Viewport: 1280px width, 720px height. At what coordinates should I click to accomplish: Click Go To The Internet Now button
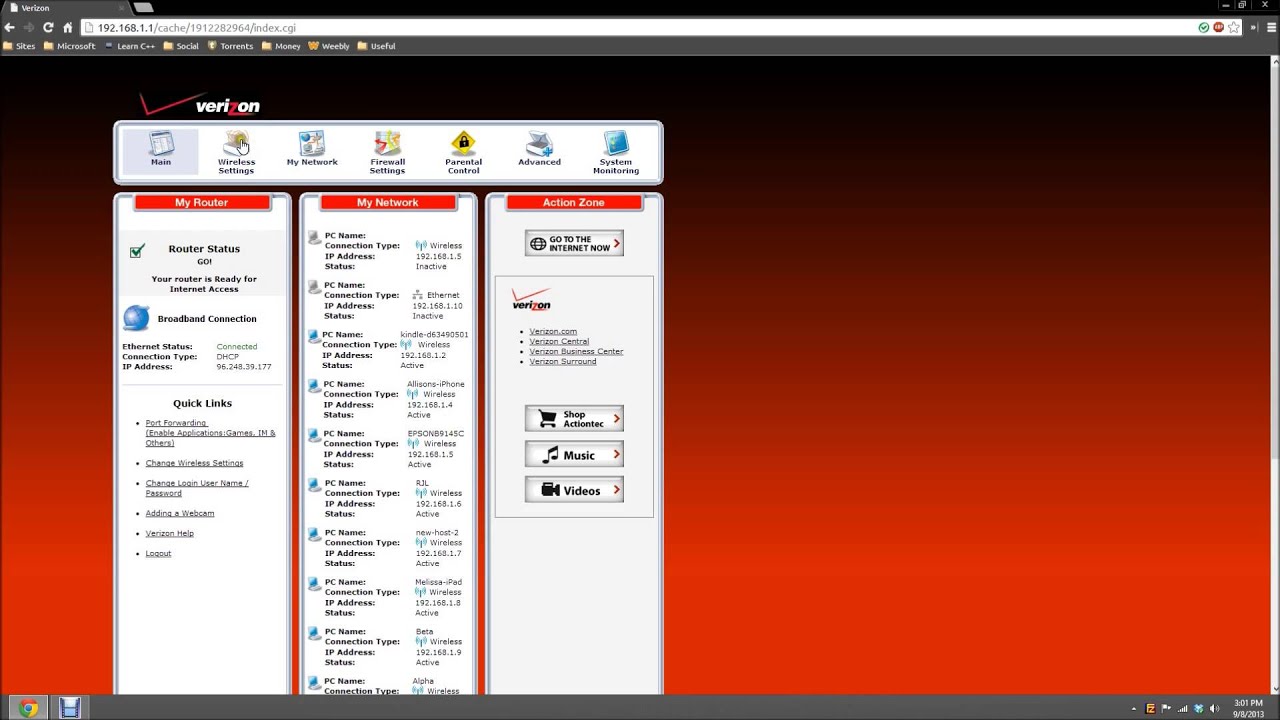[574, 243]
